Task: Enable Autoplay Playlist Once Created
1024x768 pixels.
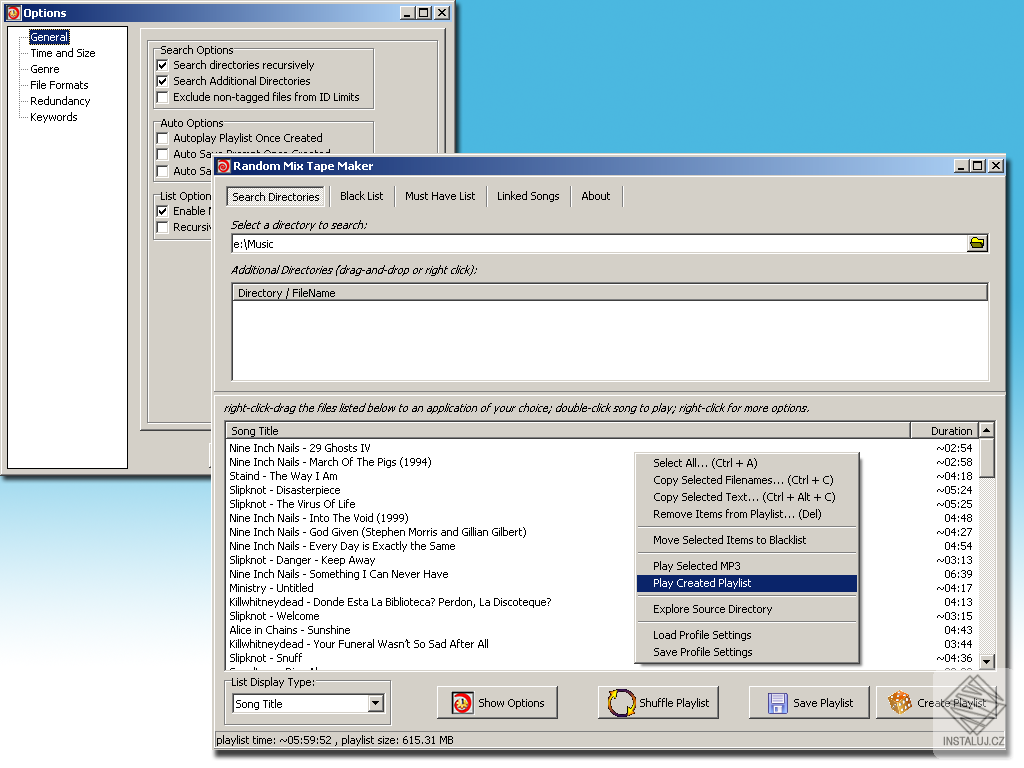Action: 163,138
